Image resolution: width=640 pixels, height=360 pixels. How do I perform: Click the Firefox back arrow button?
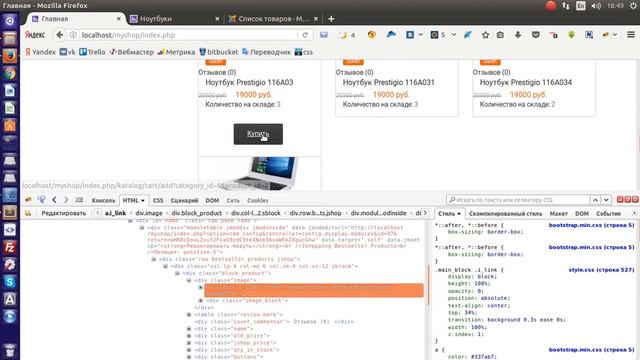coord(60,35)
